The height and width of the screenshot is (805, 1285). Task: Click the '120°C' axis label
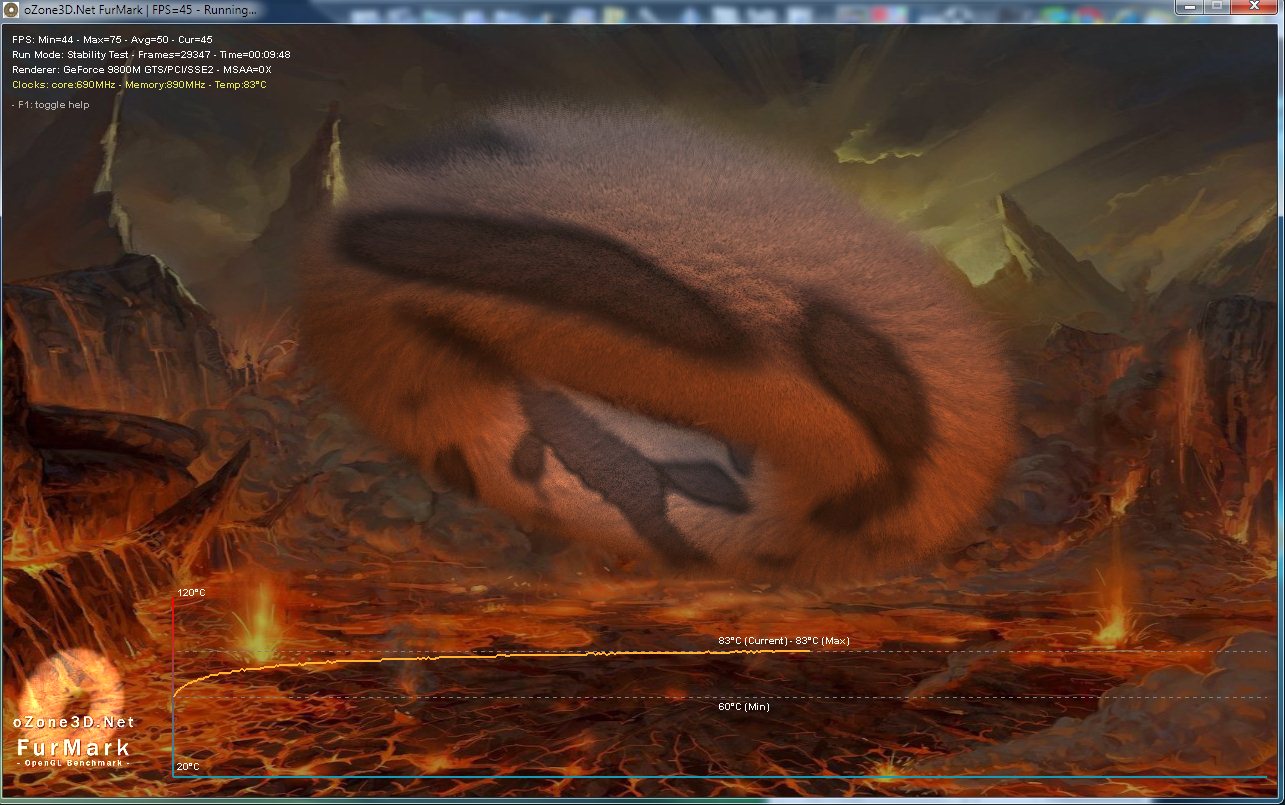[x=191, y=593]
